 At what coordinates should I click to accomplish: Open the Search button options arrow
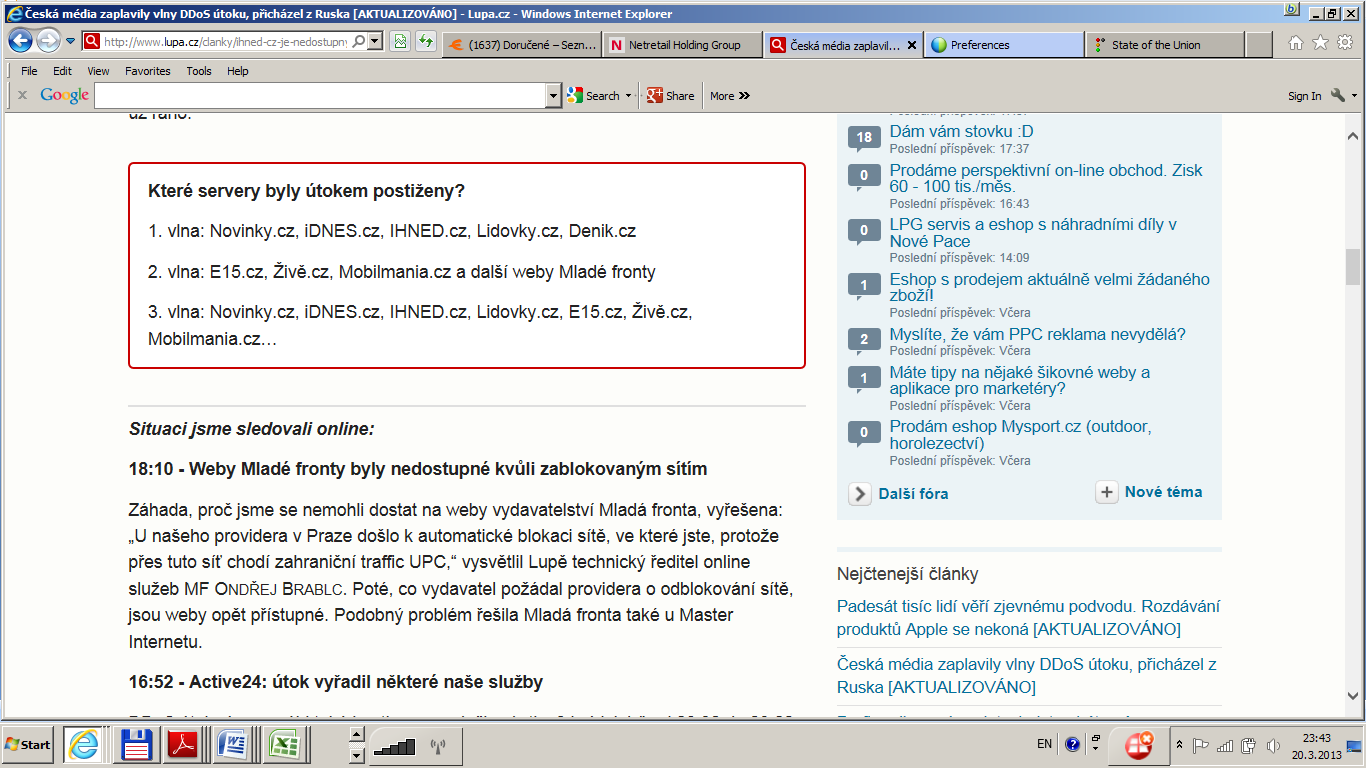[629, 96]
